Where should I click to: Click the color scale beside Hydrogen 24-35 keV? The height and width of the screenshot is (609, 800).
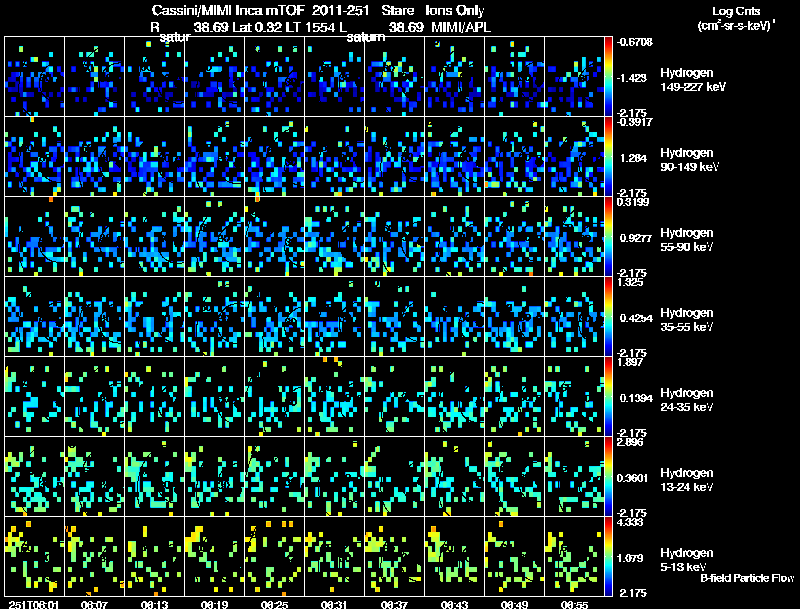tap(608, 396)
